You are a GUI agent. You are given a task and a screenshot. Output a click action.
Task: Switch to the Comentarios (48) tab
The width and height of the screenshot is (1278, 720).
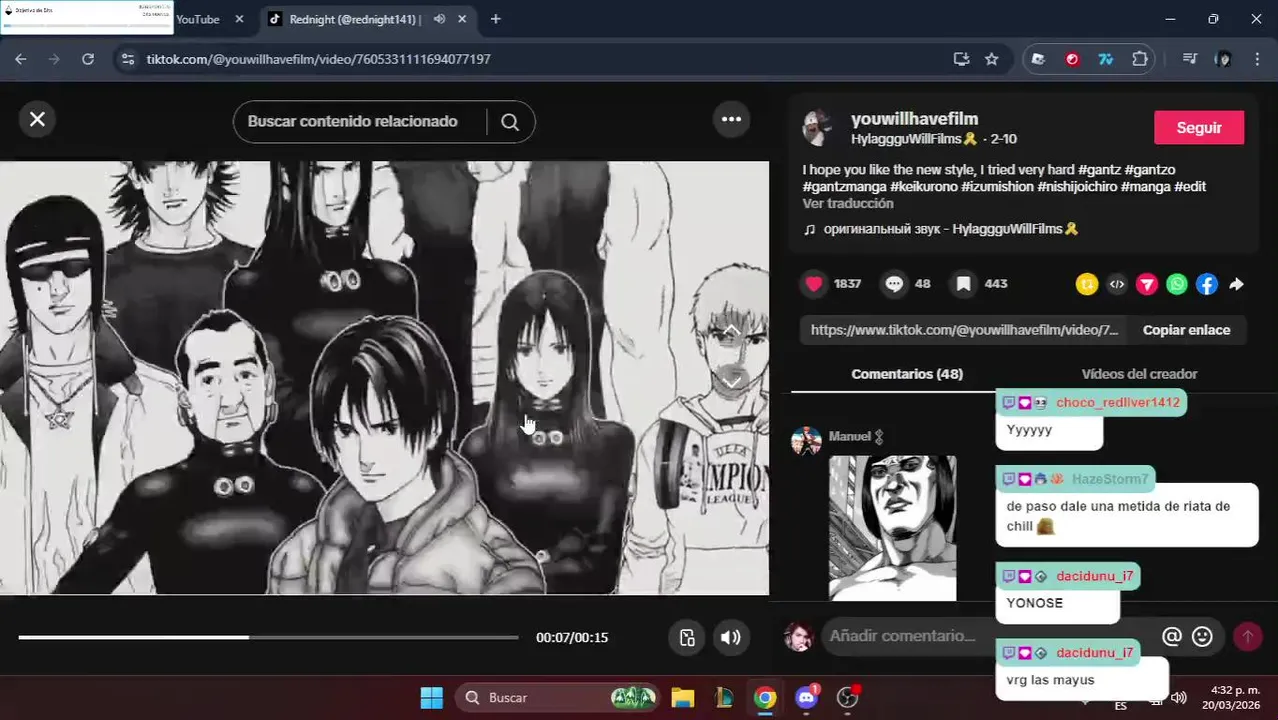(907, 374)
